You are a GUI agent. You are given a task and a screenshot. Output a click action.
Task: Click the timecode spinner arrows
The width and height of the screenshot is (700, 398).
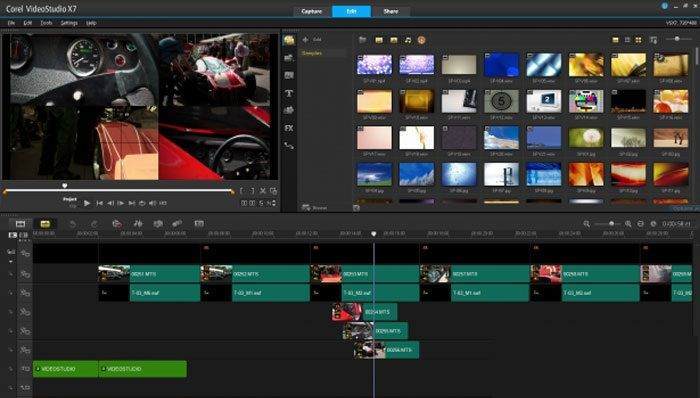274,203
